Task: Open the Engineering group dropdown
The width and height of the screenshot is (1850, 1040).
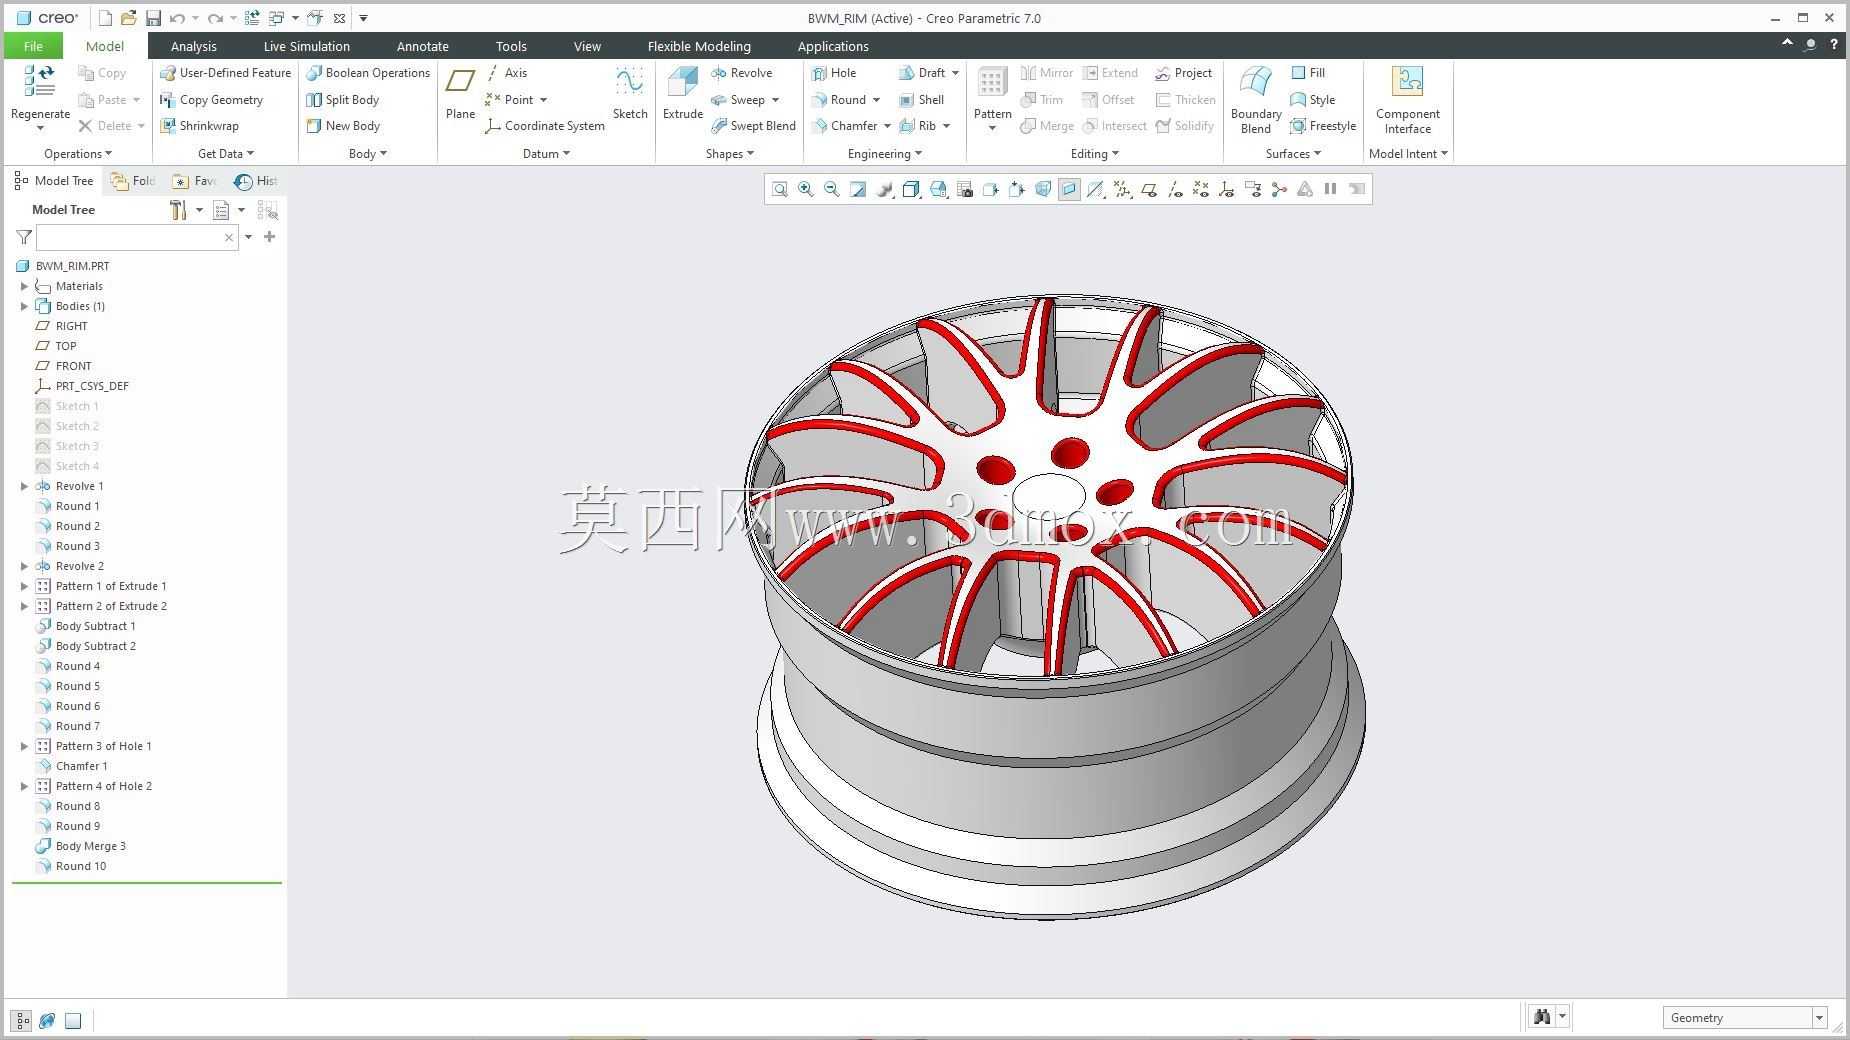Action: (x=885, y=154)
